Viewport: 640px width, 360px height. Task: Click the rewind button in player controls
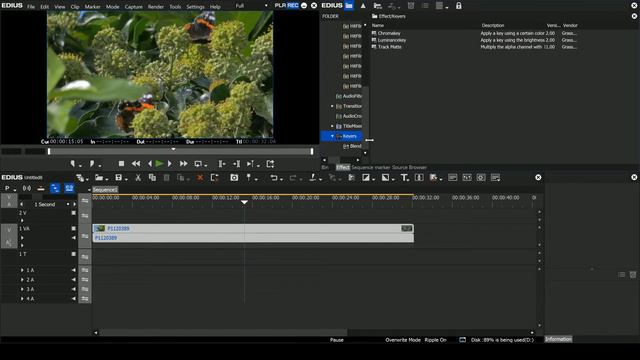(x=136, y=164)
